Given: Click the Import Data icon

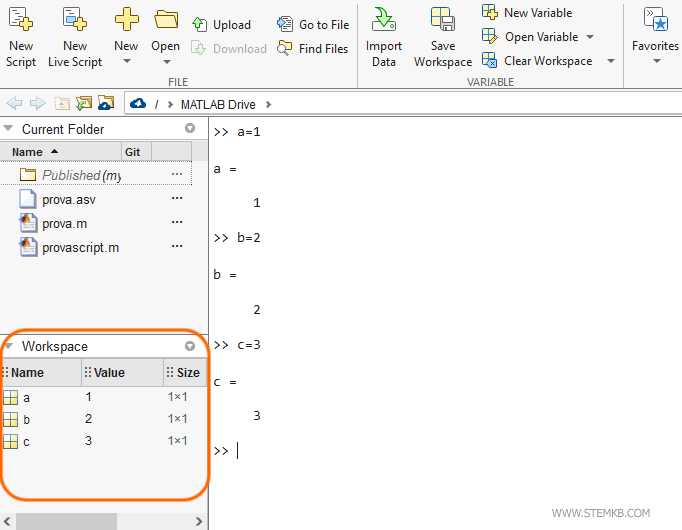Looking at the screenshot, I should (x=384, y=20).
